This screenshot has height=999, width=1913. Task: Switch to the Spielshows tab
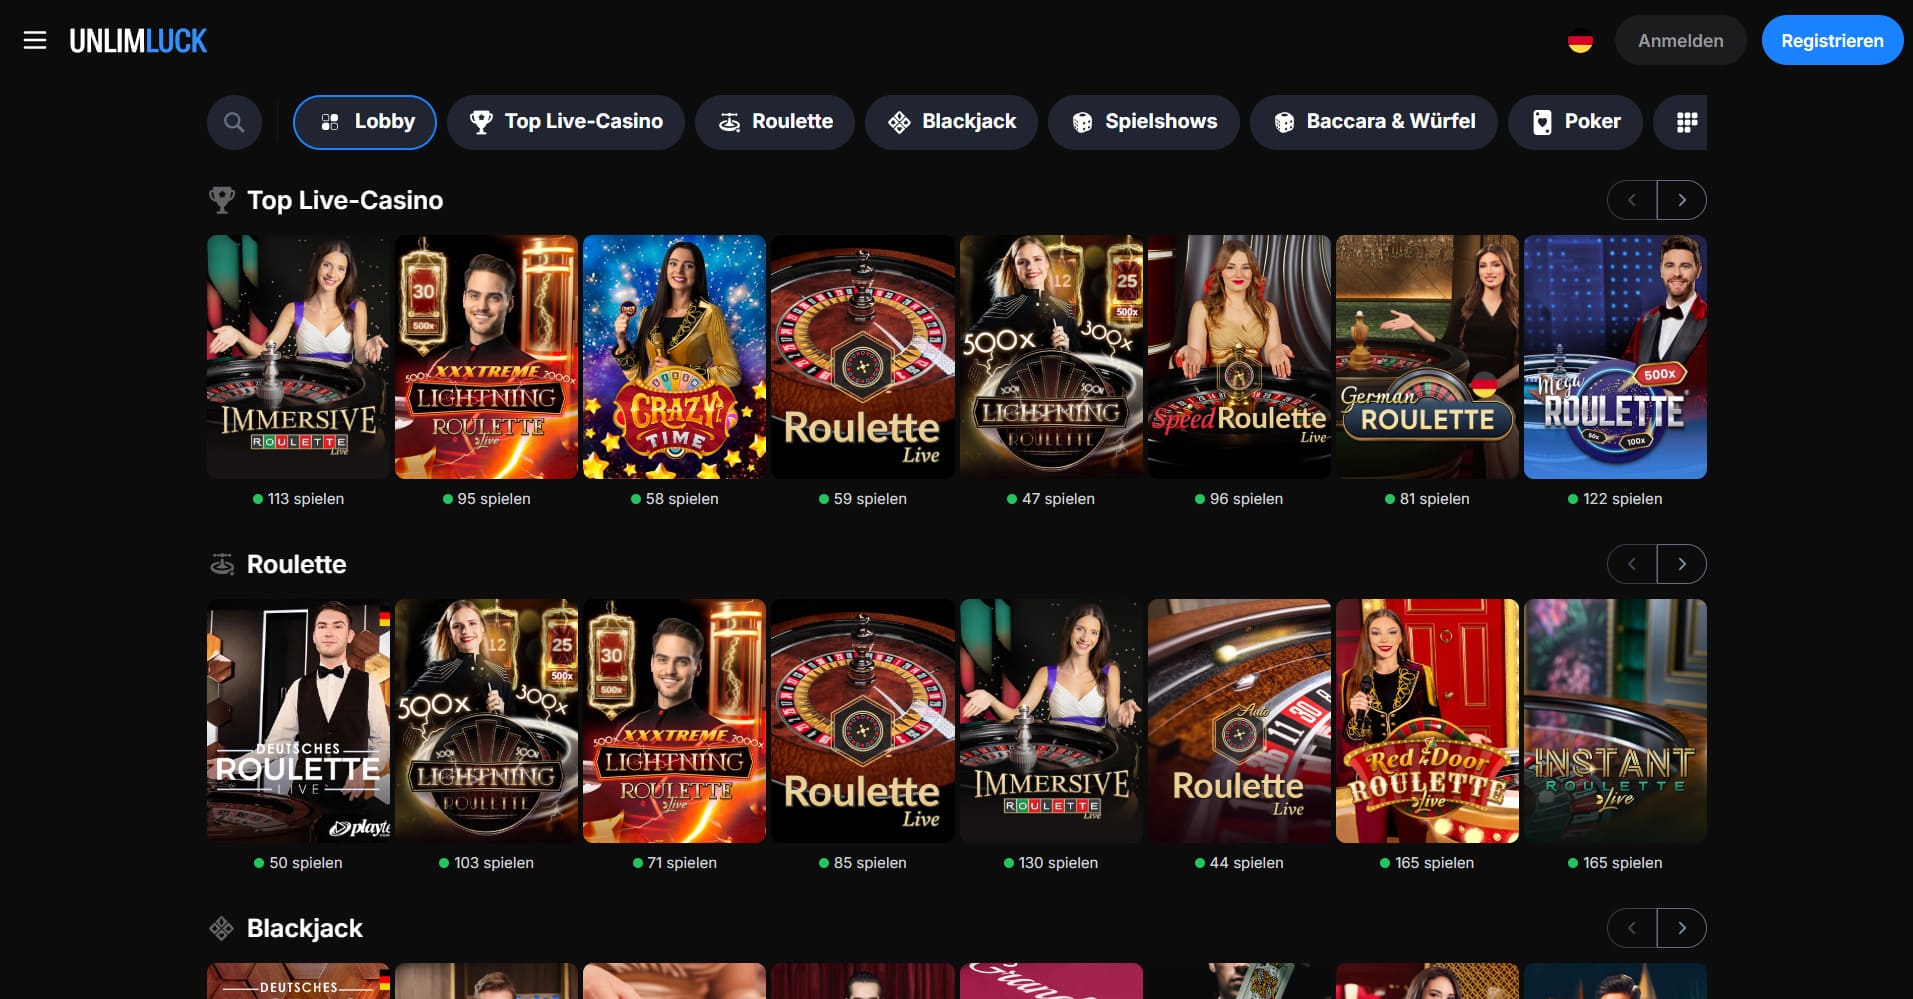(x=1143, y=122)
